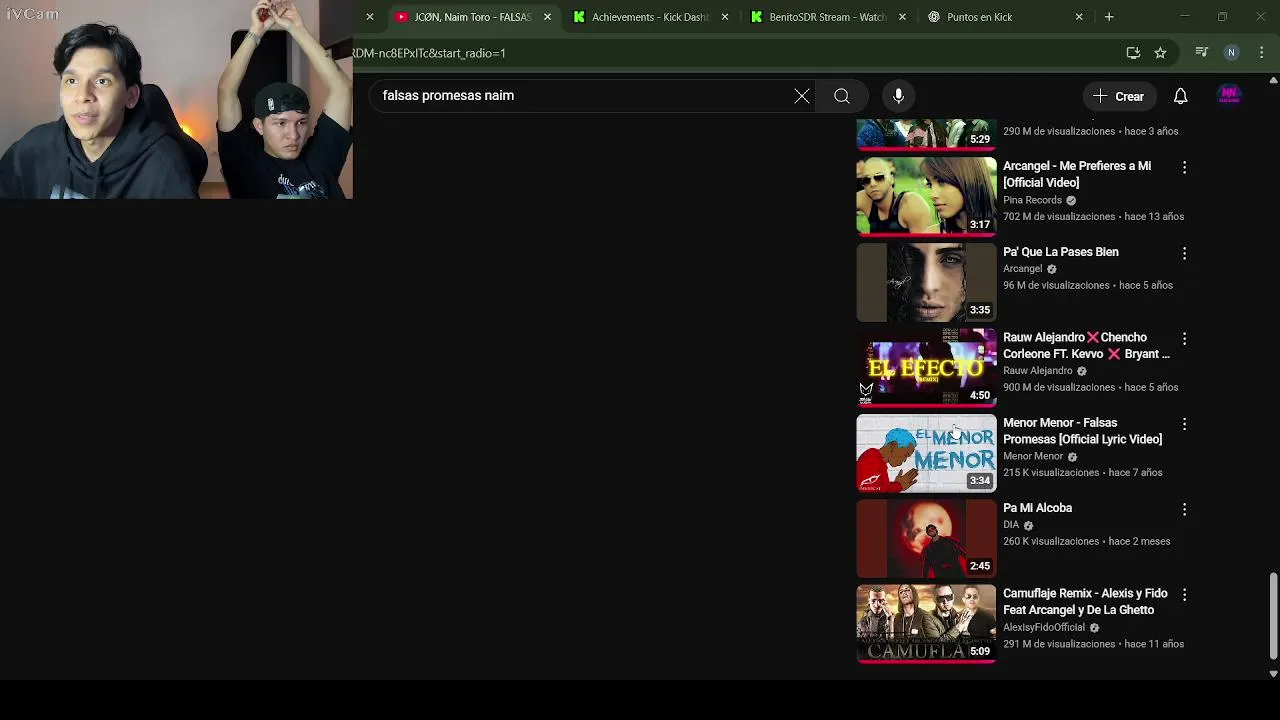The image size is (1280, 720).
Task: Open title 'Rauw Alejandro ❌ Chencho Corleone'
Action: (x=1086, y=345)
